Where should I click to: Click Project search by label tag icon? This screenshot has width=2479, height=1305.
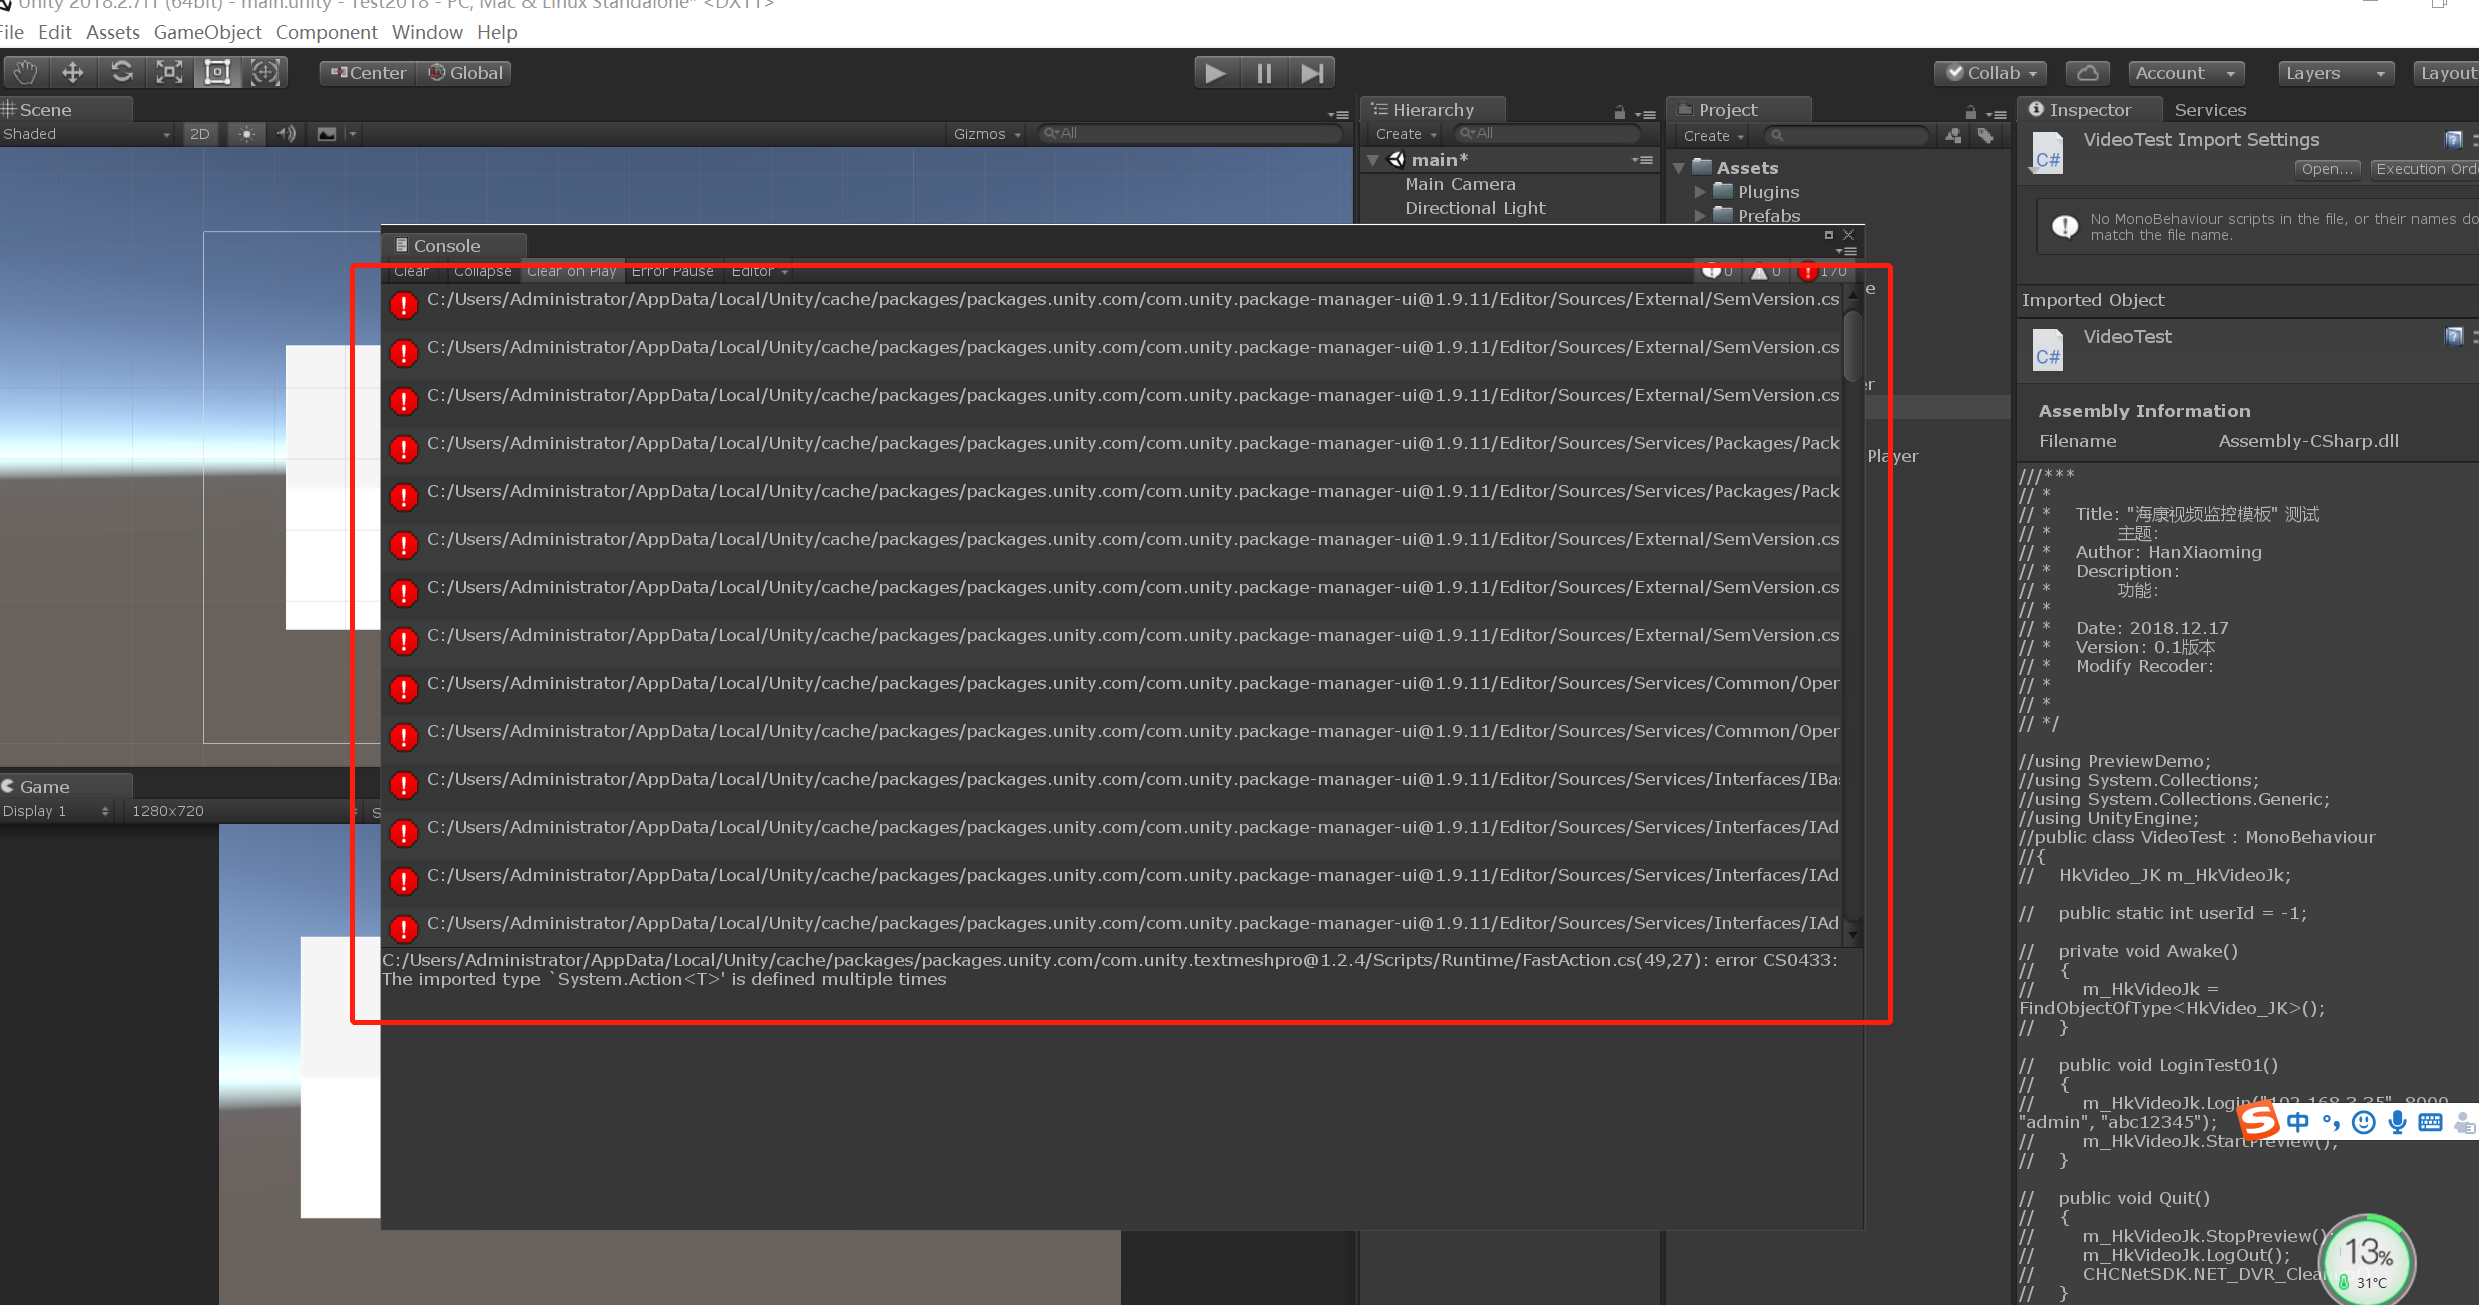coord(1986,135)
